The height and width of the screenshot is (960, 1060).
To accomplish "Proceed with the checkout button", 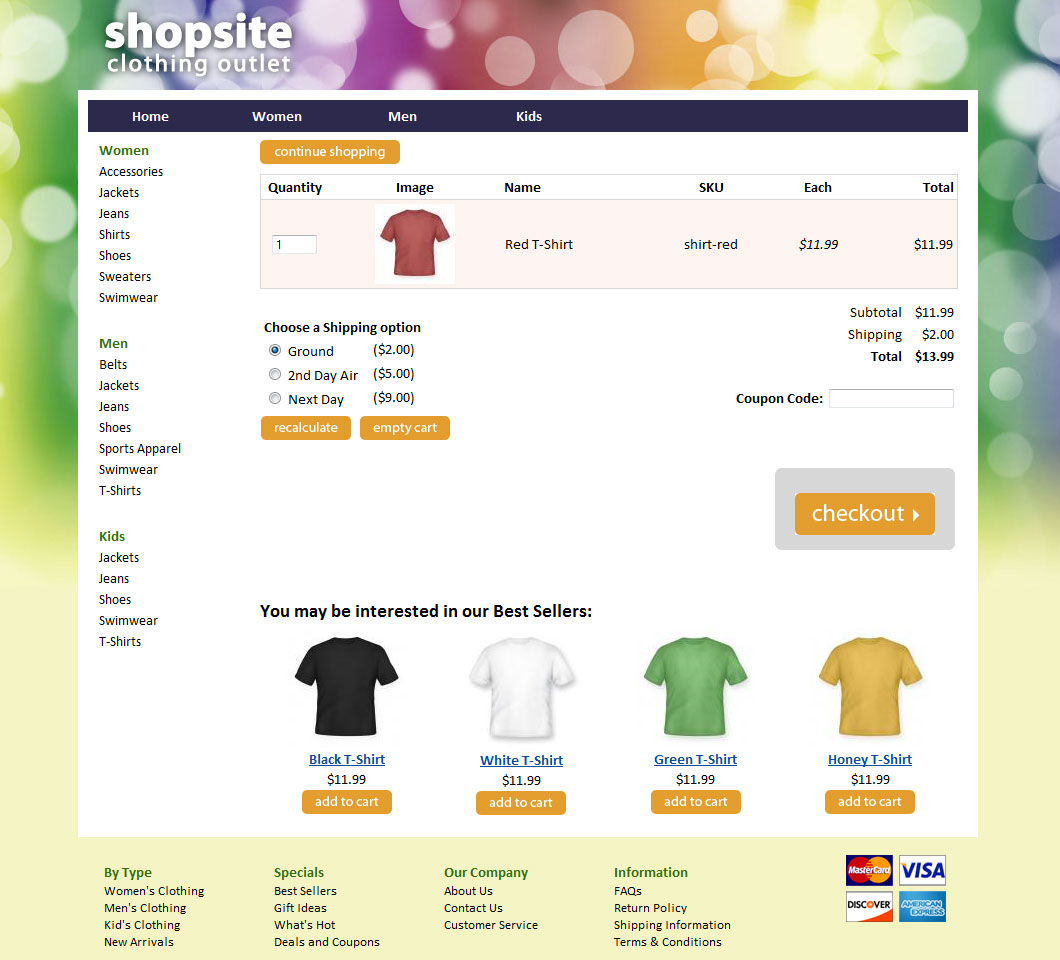I will (x=865, y=514).
